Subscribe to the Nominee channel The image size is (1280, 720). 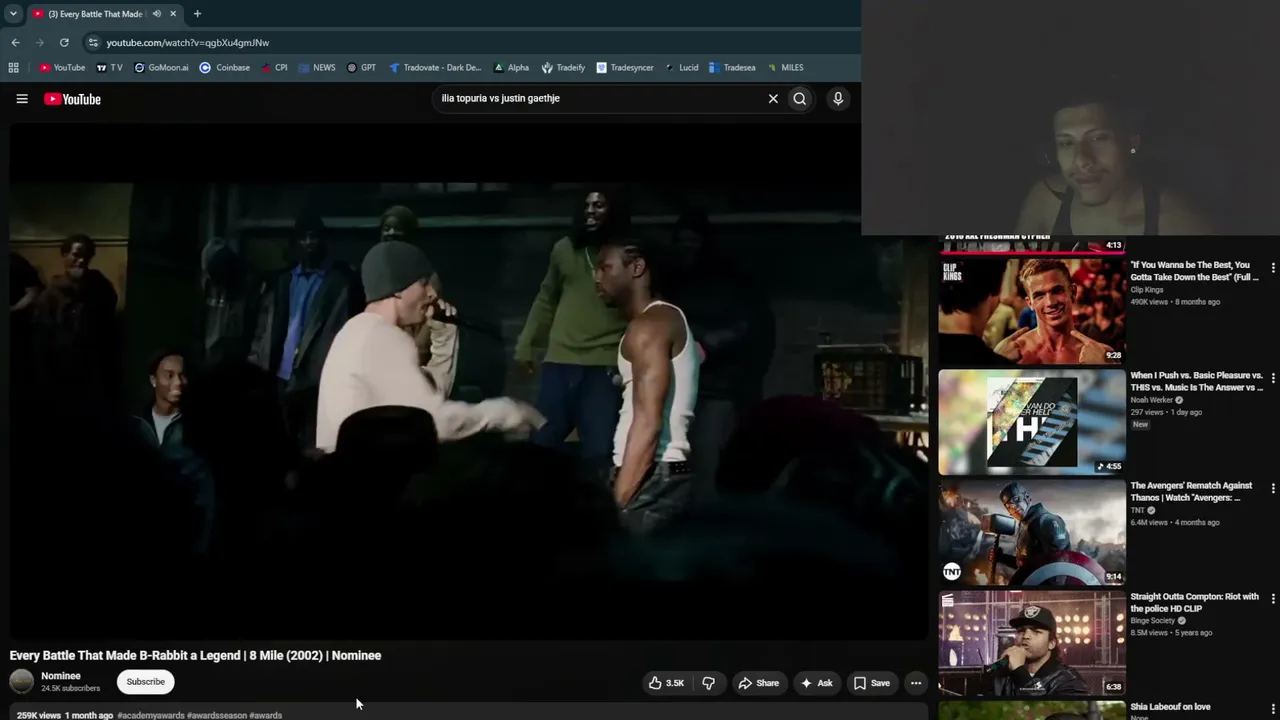pyautogui.click(x=145, y=682)
